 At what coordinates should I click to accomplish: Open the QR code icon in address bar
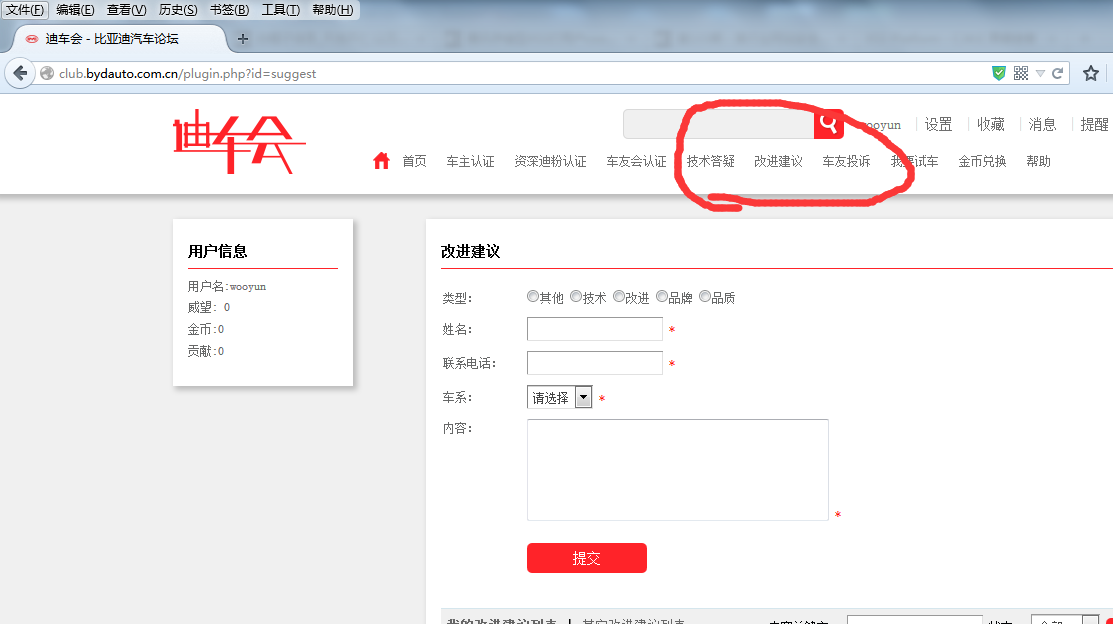(x=1021, y=73)
